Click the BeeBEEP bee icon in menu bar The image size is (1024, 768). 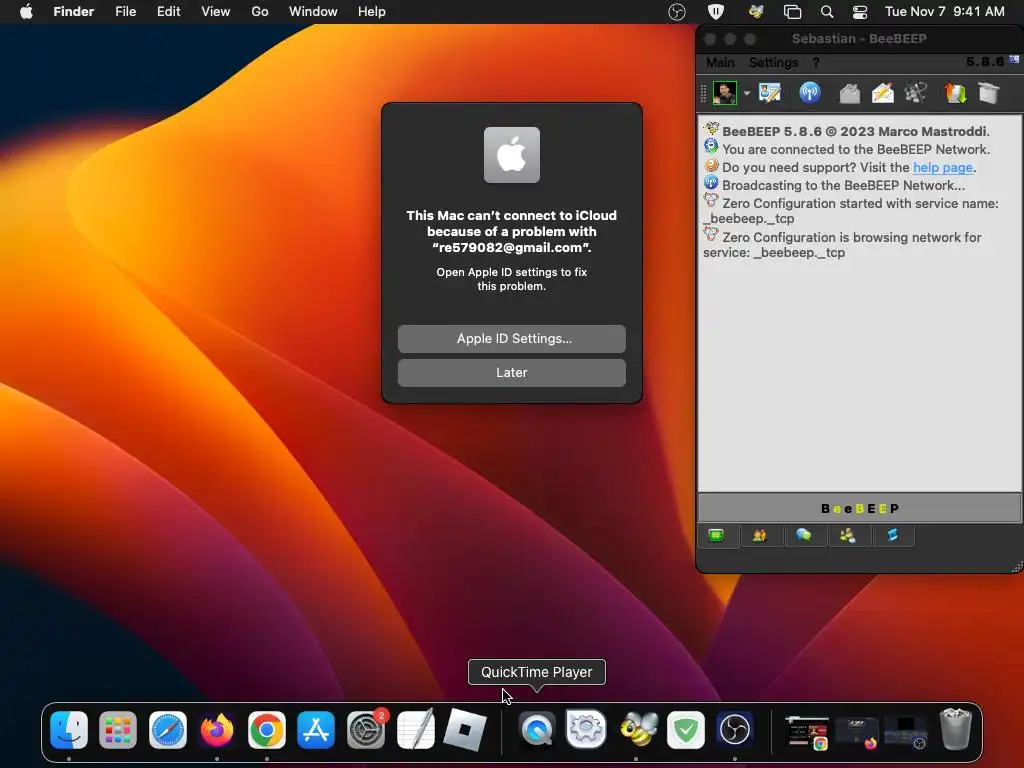point(756,11)
